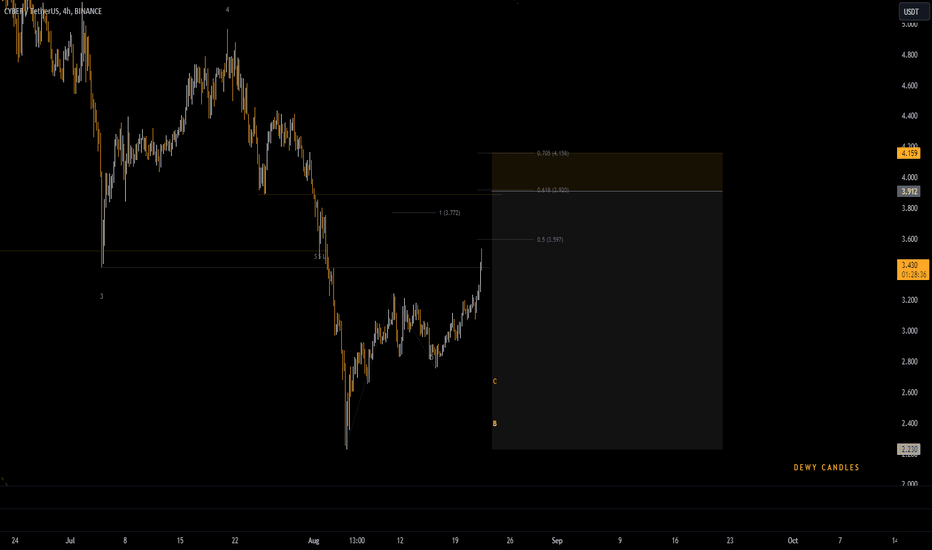Click the 0.5 (3.597) Fibonacci level label

click(x=550, y=240)
